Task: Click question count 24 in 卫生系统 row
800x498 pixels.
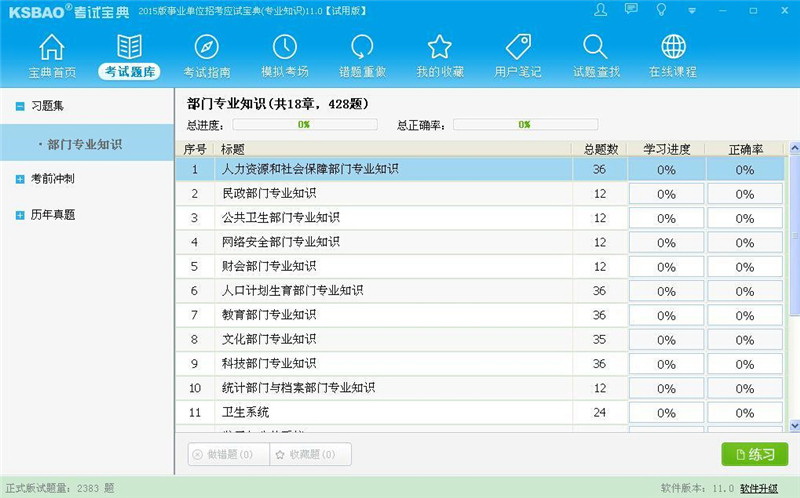Action: coord(599,412)
